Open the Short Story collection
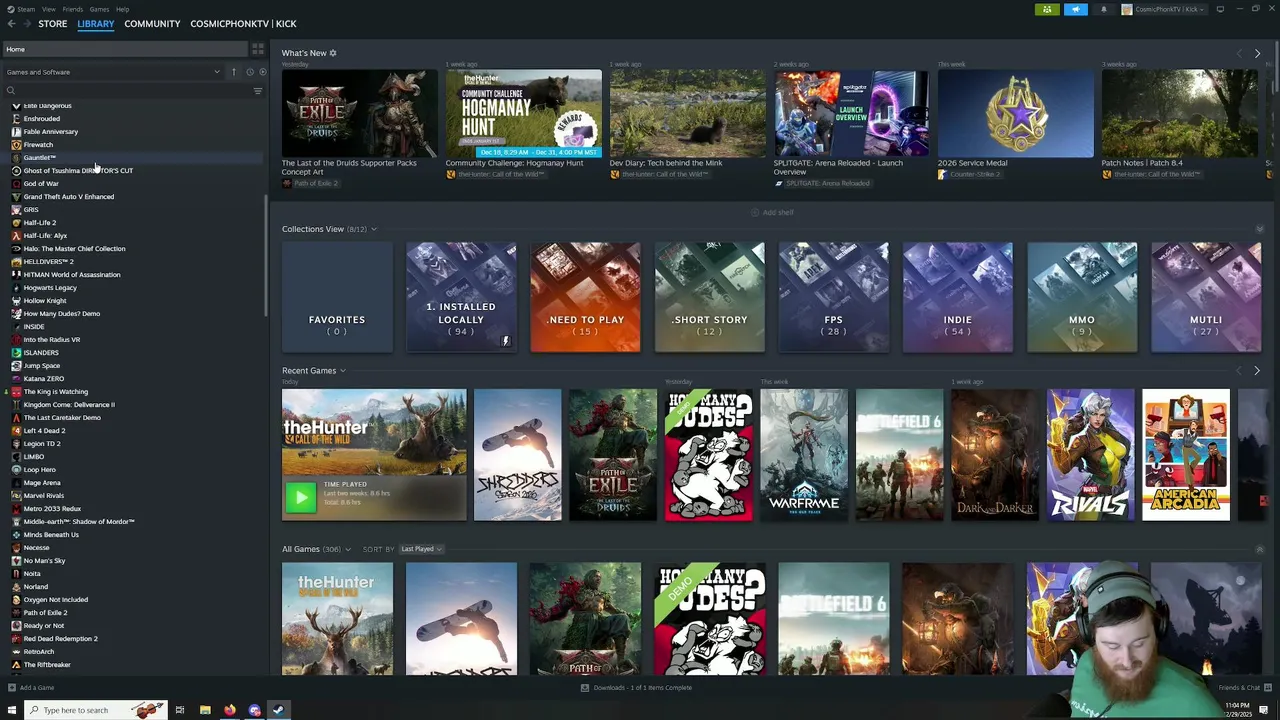 click(709, 297)
